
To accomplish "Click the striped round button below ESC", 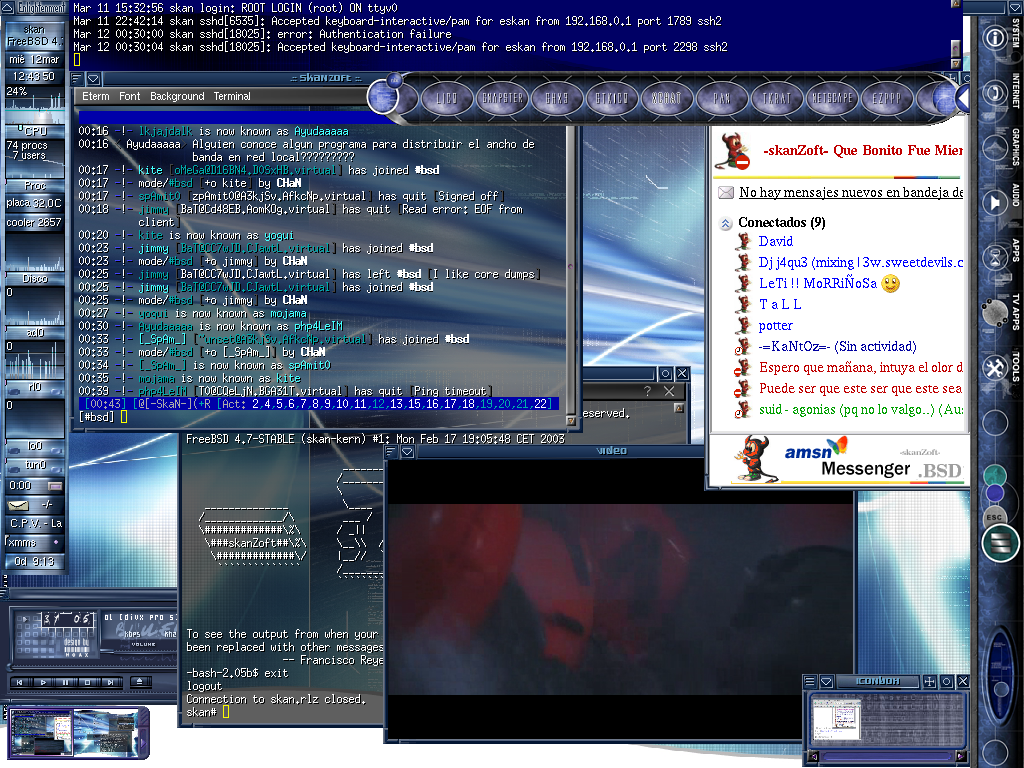I will (1000, 543).
